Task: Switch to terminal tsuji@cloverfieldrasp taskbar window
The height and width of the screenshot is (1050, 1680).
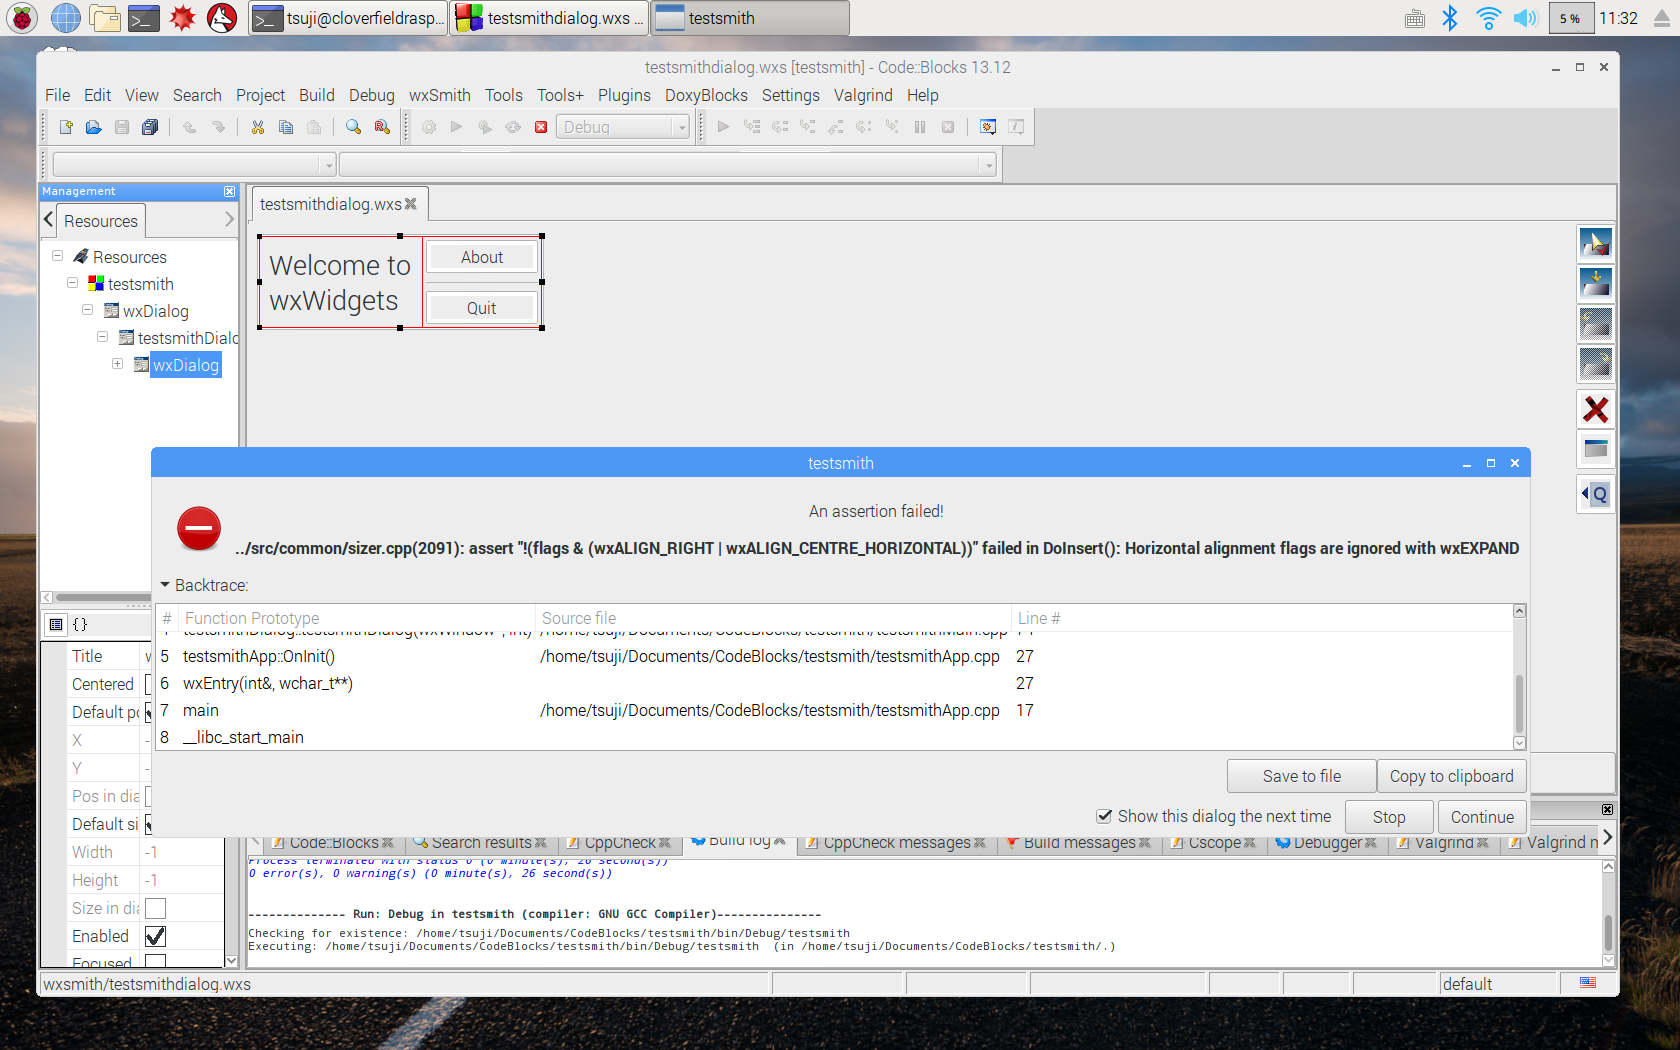Action: [347, 18]
